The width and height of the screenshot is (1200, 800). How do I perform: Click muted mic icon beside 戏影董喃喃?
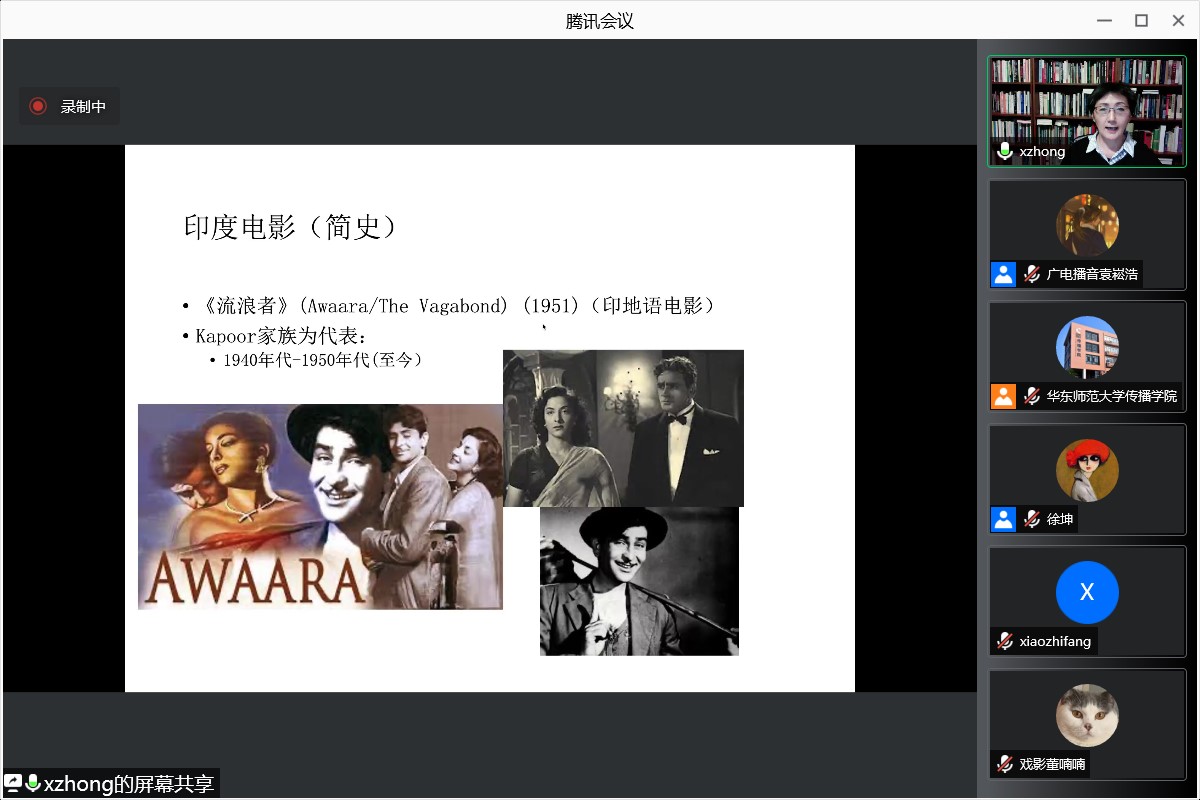tap(1005, 764)
